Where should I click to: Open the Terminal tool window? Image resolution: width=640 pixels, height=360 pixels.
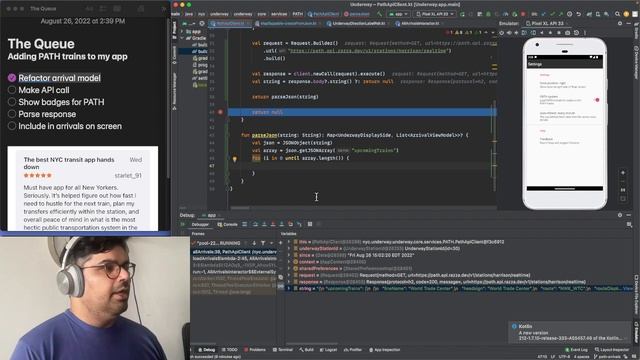pos(283,350)
